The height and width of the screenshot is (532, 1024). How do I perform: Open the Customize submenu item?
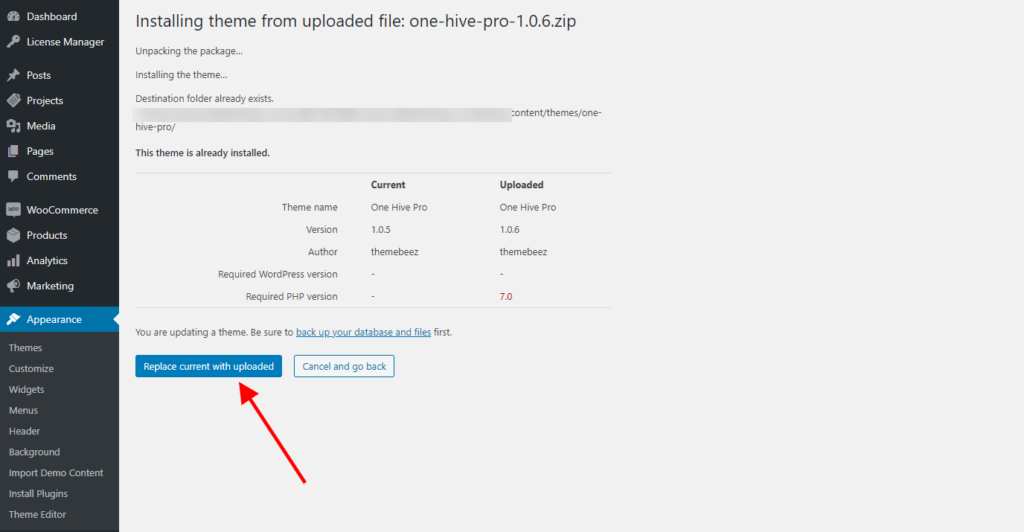pos(31,369)
